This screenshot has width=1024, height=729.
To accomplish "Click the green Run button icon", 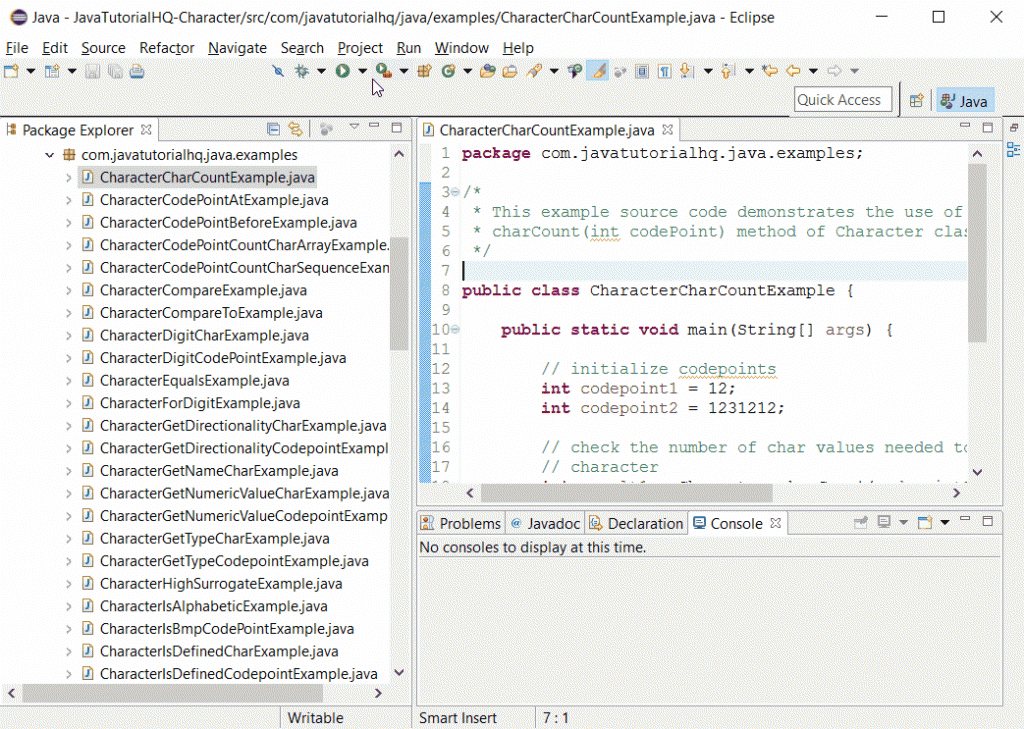I will 343,71.
